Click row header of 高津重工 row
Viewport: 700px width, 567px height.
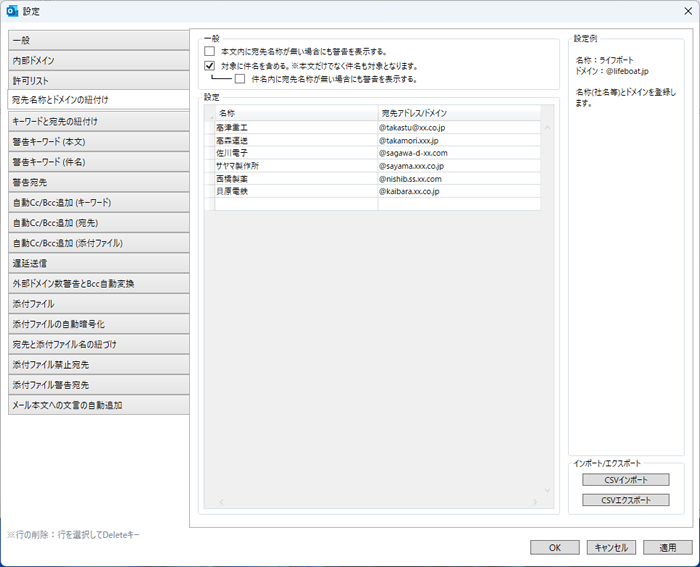[210, 128]
